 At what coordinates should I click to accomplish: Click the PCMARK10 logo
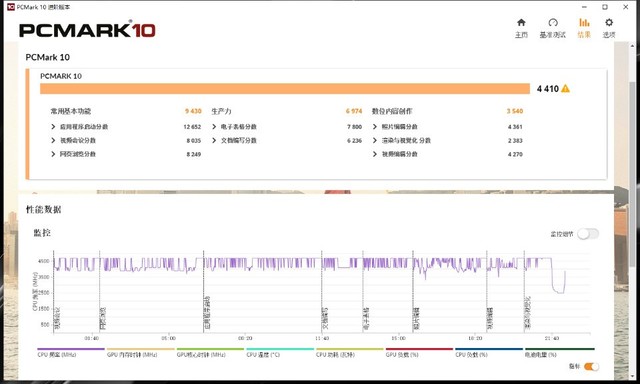point(87,29)
